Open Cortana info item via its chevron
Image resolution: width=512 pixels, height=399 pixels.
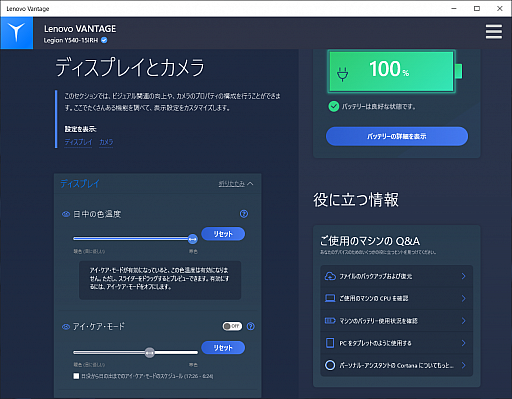pos(463,365)
